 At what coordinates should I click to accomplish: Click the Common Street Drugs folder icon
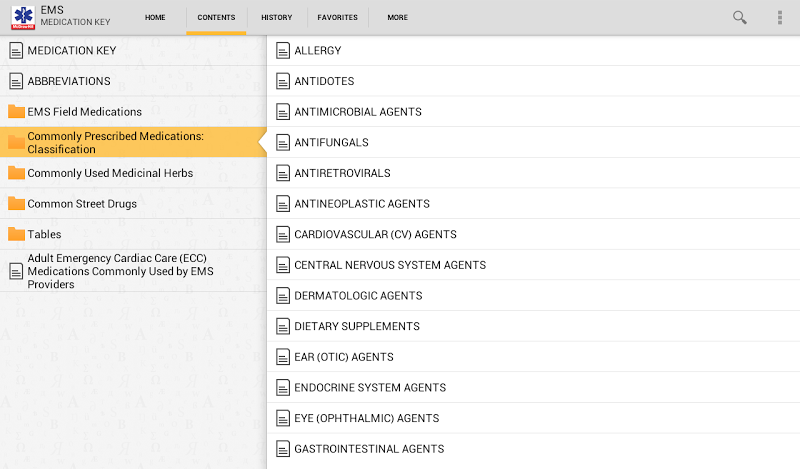[x=16, y=204]
